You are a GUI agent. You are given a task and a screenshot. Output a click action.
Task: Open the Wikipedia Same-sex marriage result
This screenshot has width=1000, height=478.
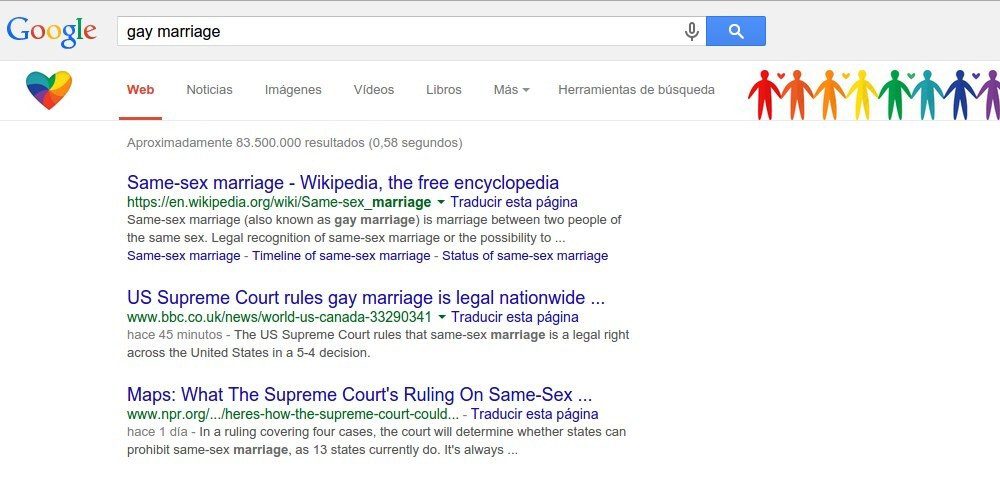[343, 183]
